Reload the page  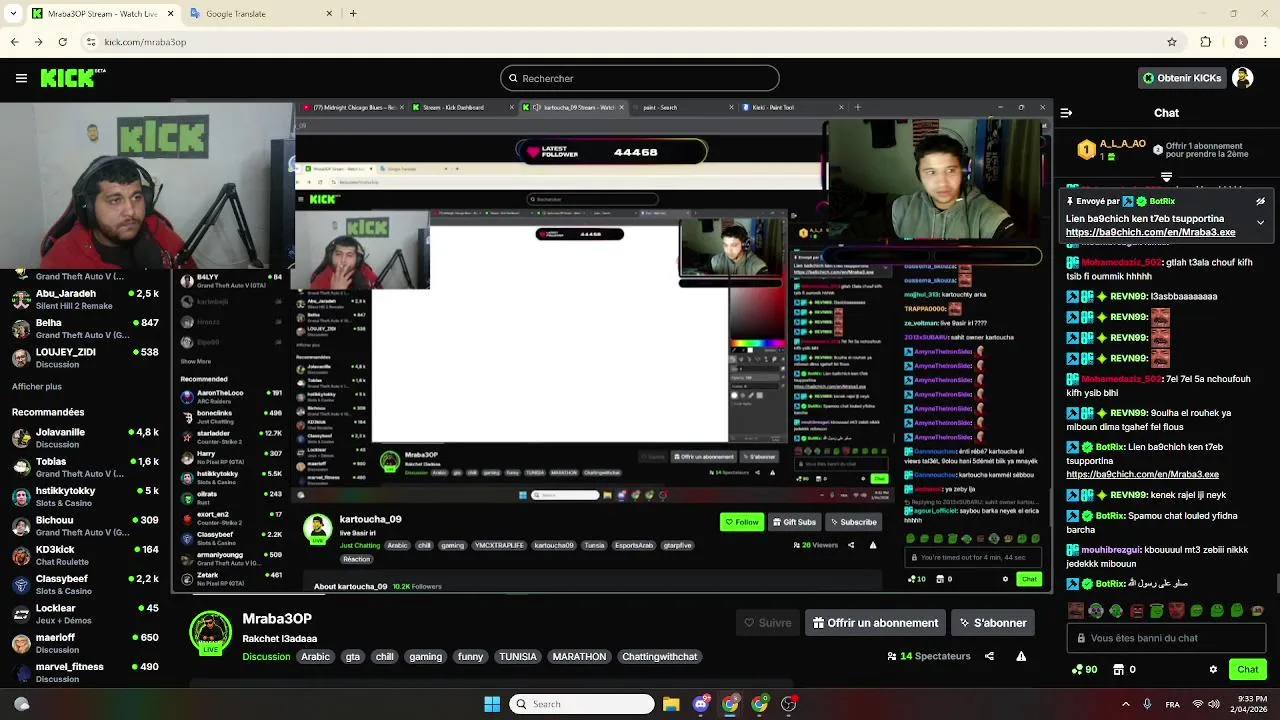pos(62,42)
